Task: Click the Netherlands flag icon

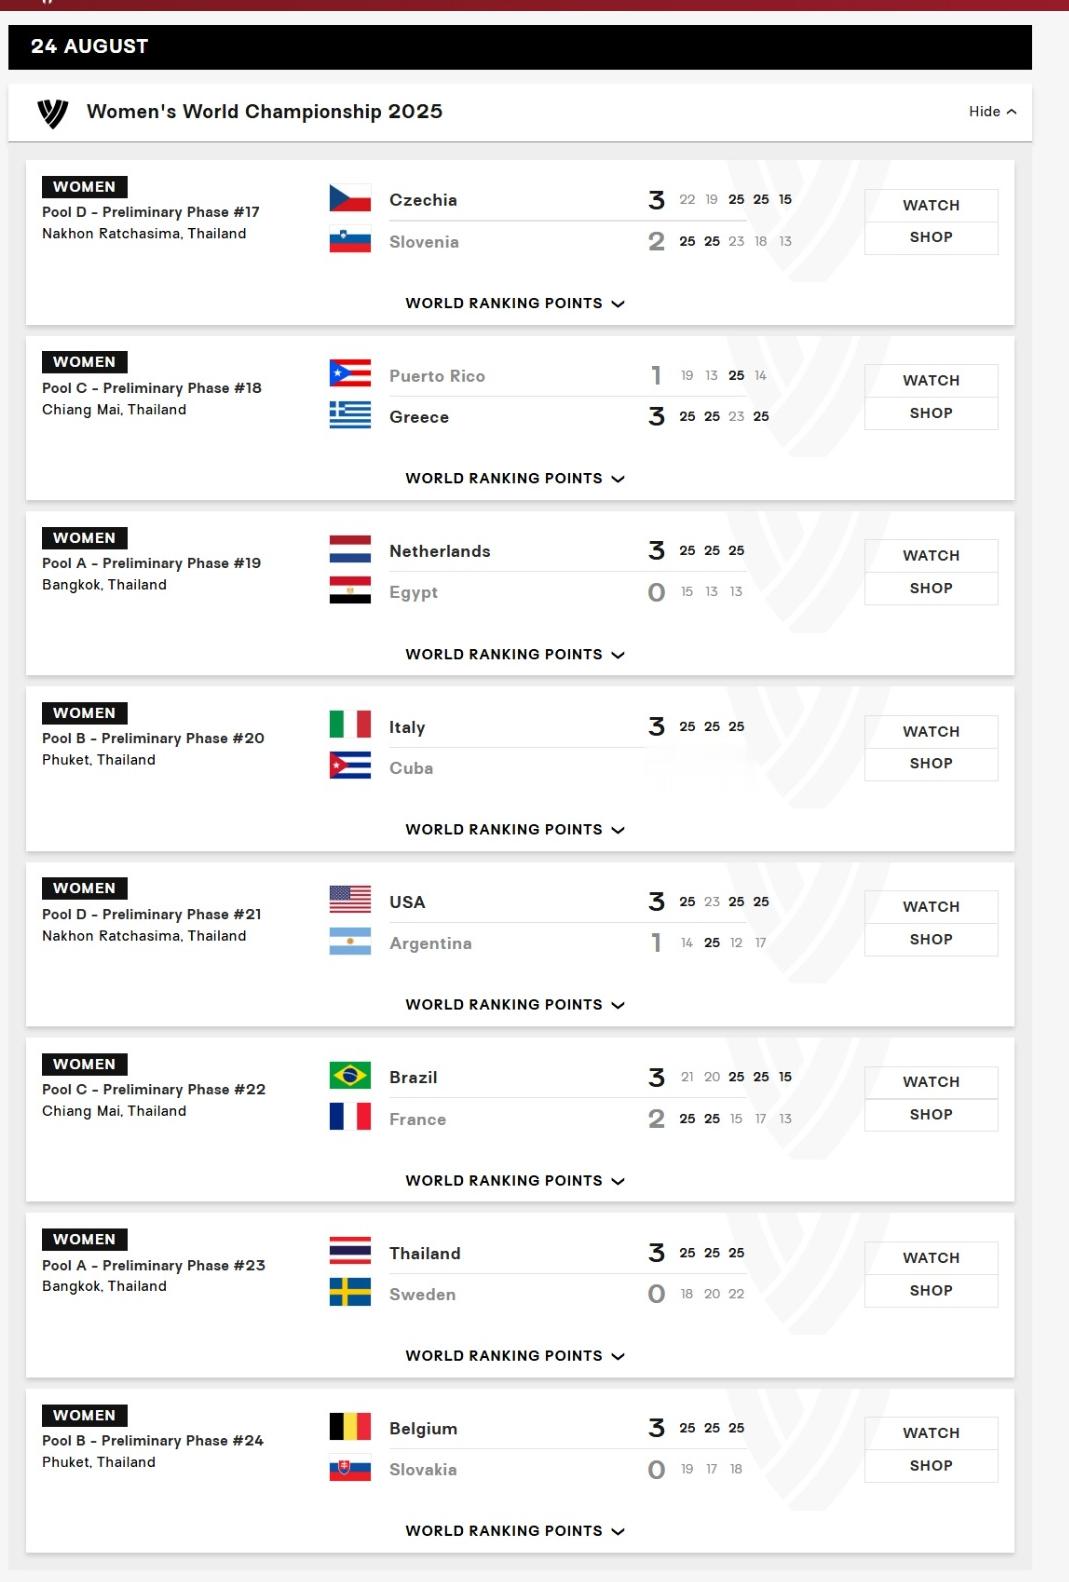Action: [350, 550]
